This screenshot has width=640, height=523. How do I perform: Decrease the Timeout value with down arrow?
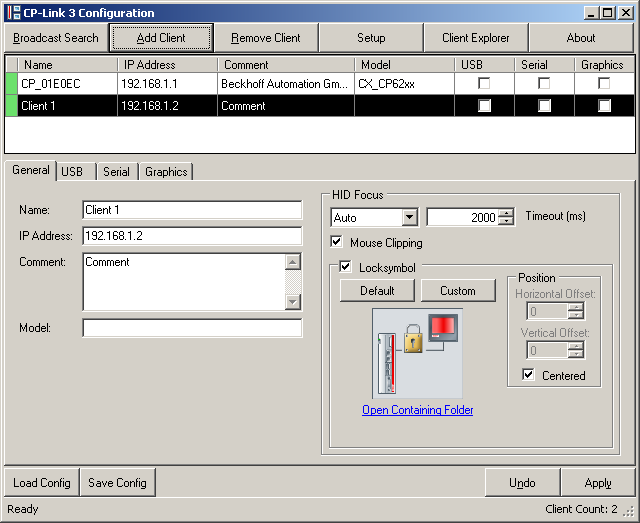(x=506, y=221)
